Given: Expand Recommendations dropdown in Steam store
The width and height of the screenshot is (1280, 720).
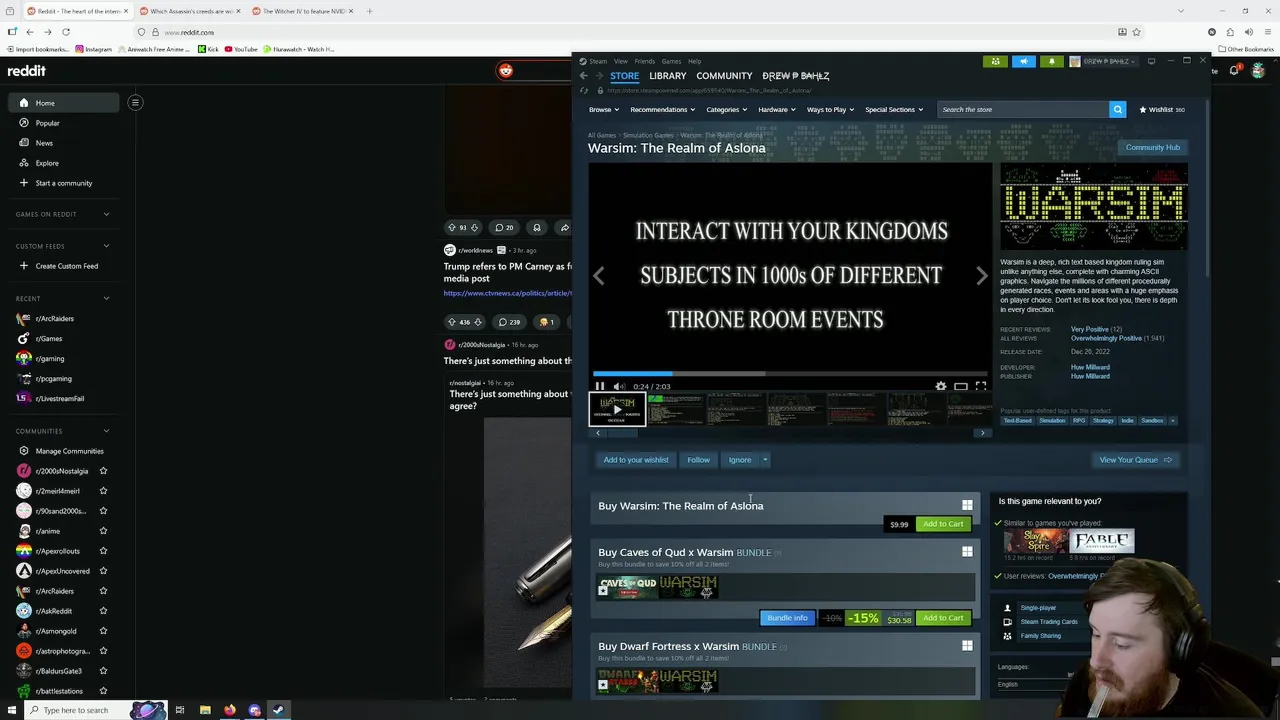Looking at the screenshot, I should pos(662,109).
